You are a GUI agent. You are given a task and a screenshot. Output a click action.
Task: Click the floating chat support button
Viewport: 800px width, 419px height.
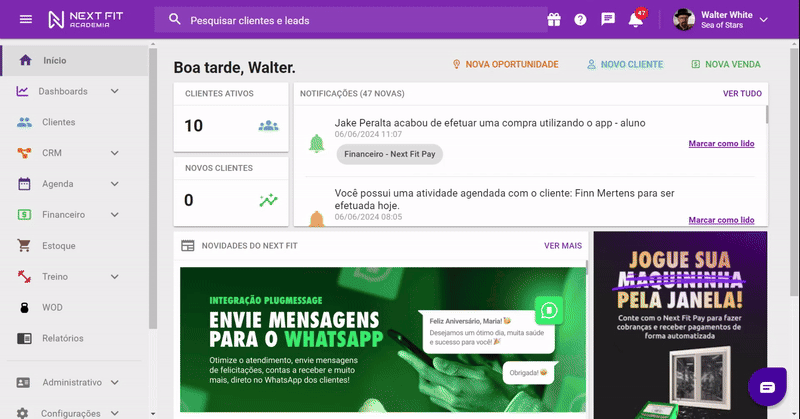pos(767,387)
